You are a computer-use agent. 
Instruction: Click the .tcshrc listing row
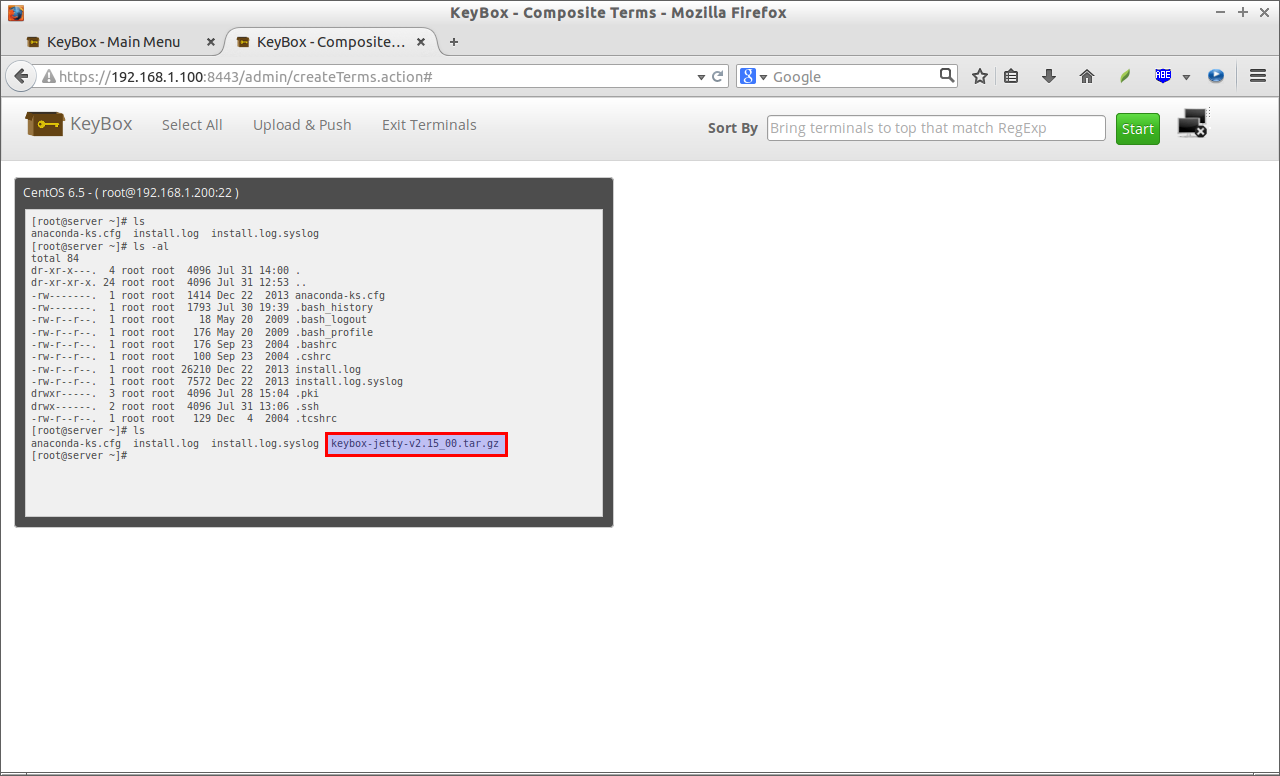pyautogui.click(x=184, y=419)
